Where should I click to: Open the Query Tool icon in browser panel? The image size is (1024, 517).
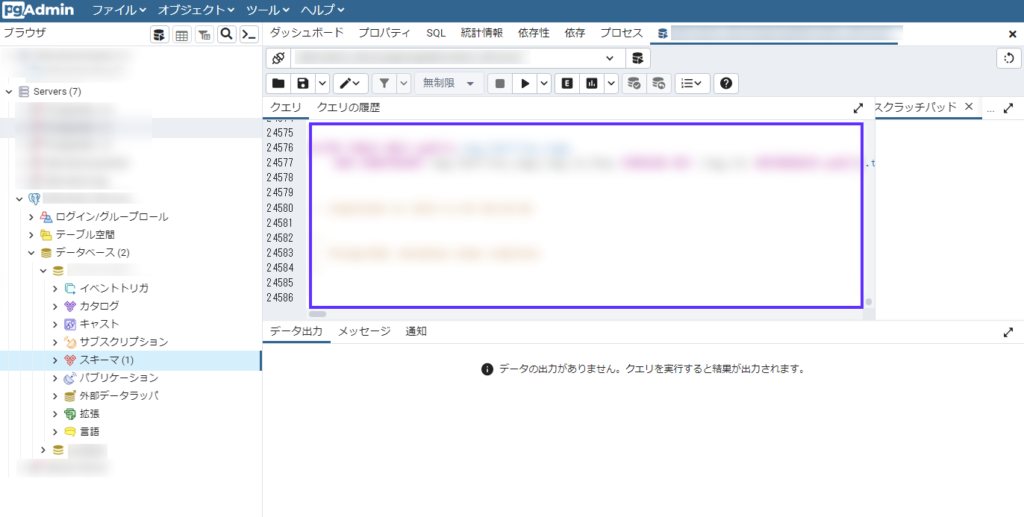[159, 35]
